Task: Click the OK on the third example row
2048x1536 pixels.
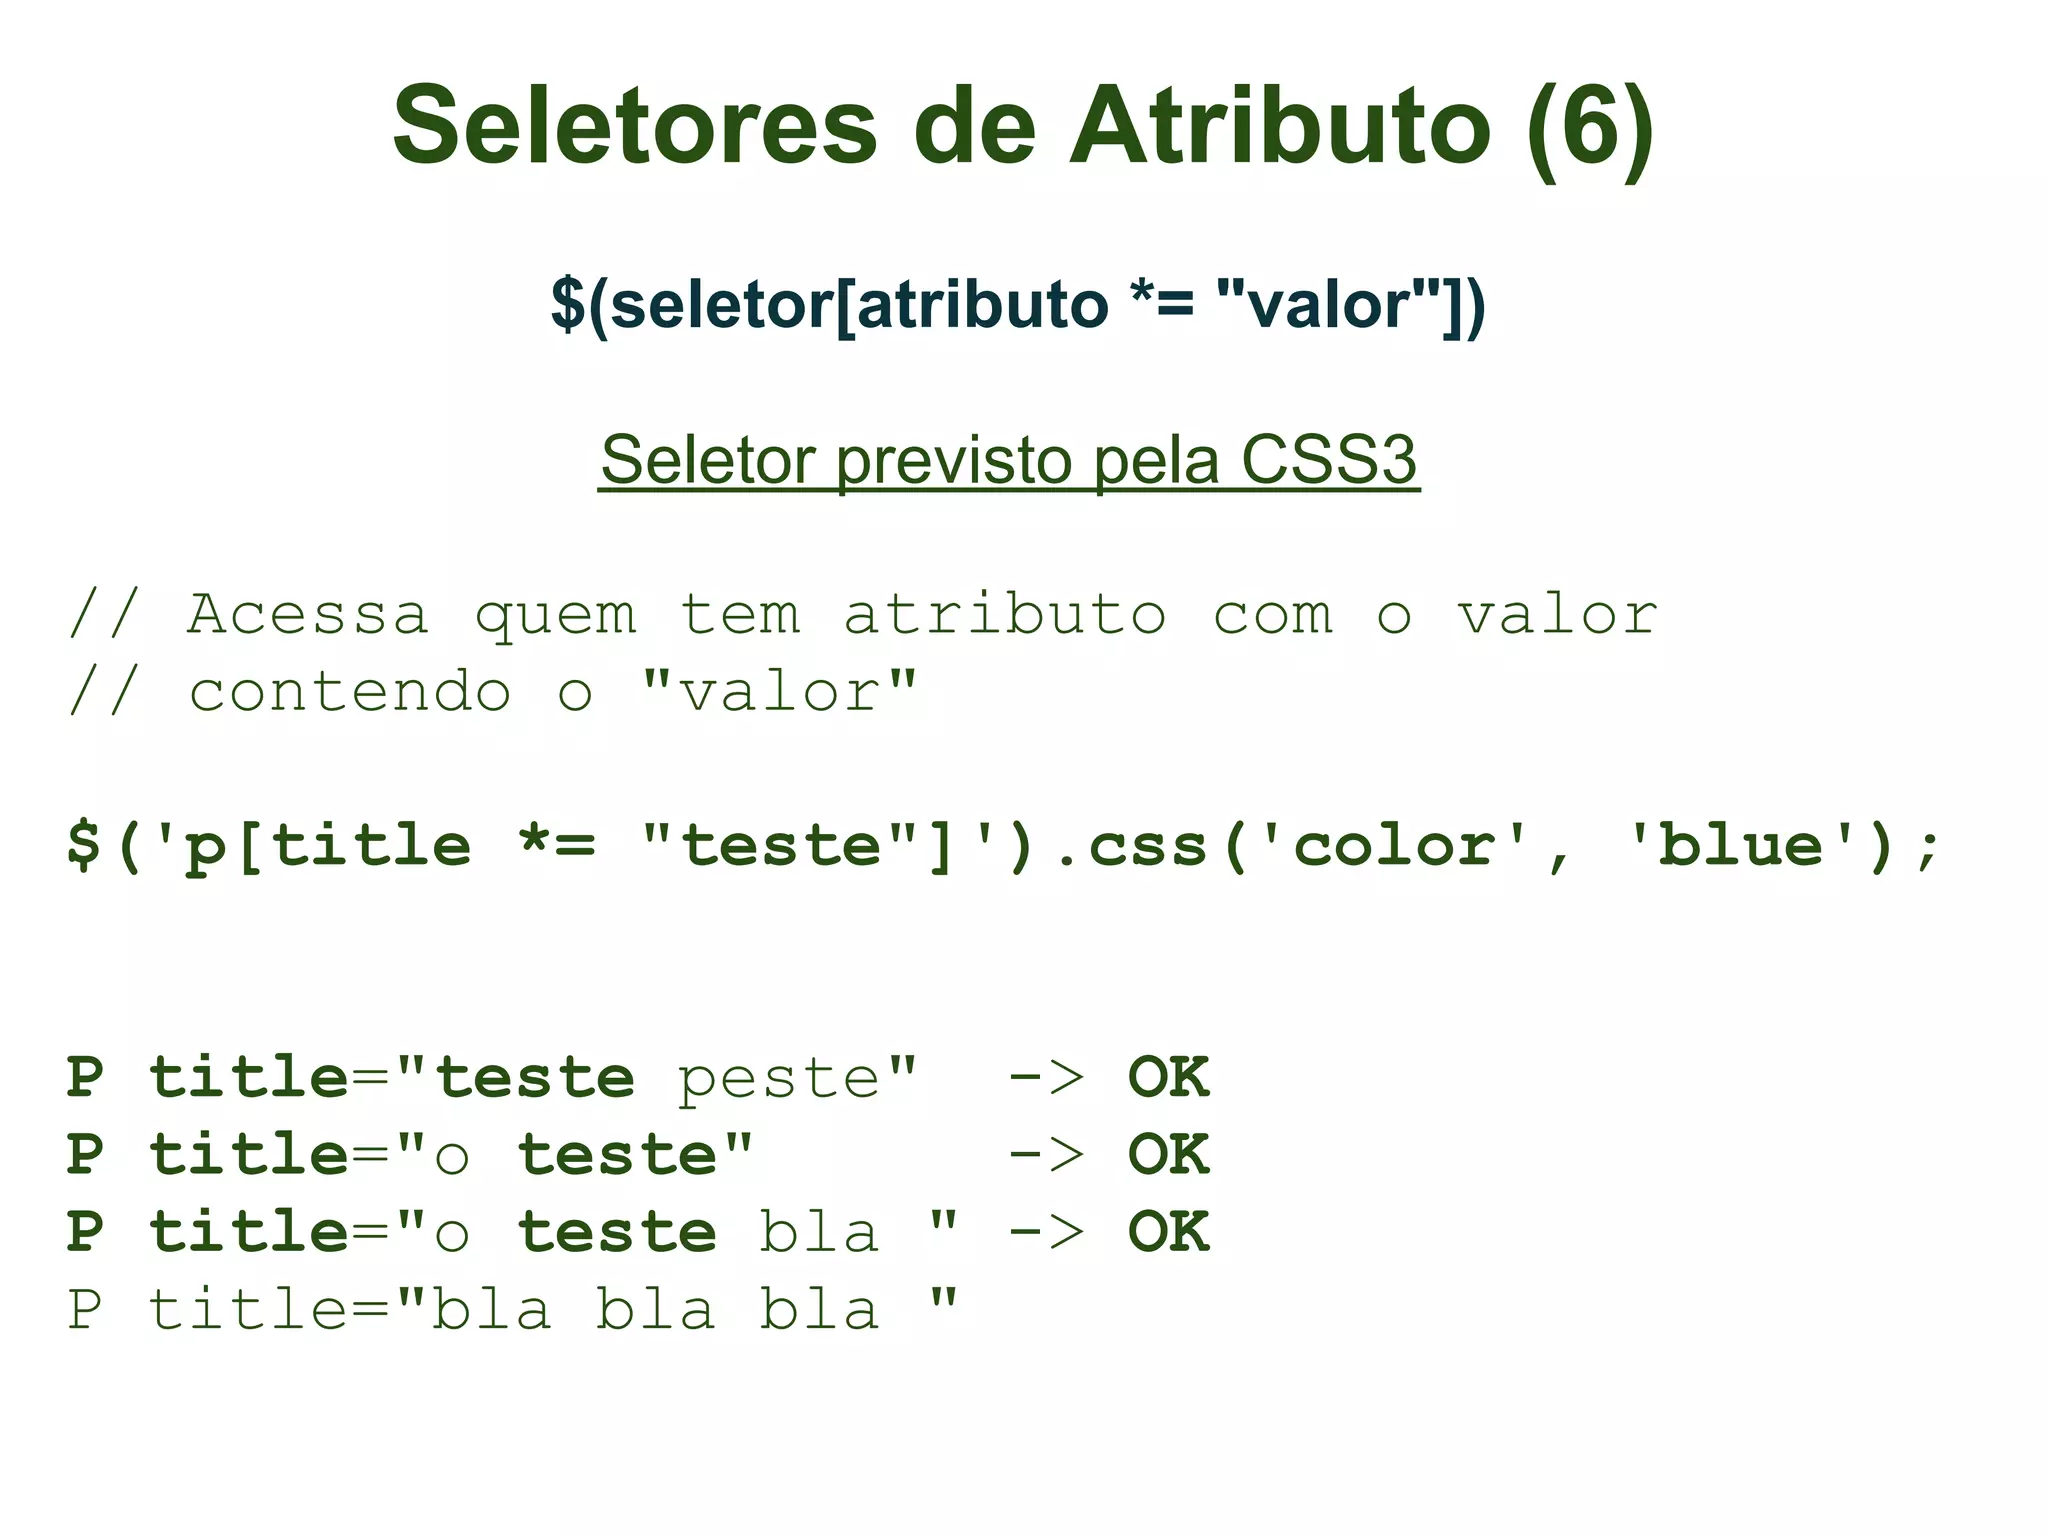Action: [x=1169, y=1231]
